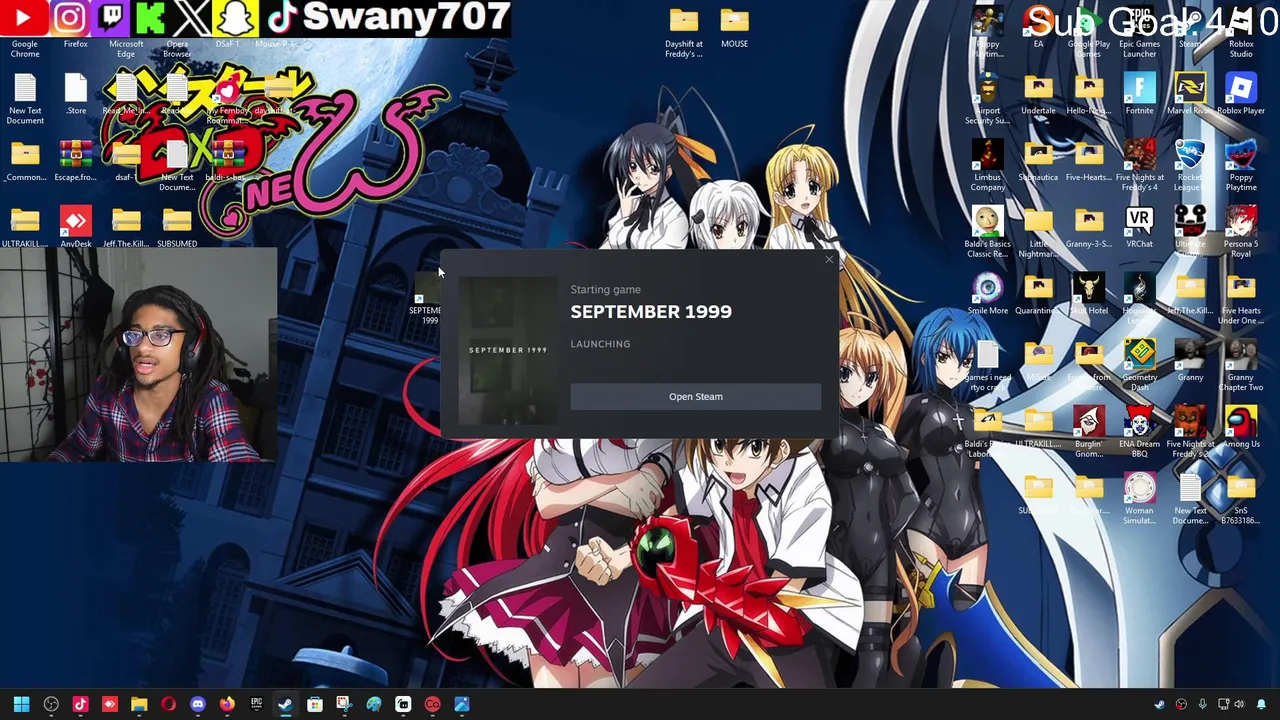
Task: Select Quarantine folder on desktop
Action: 1038,295
